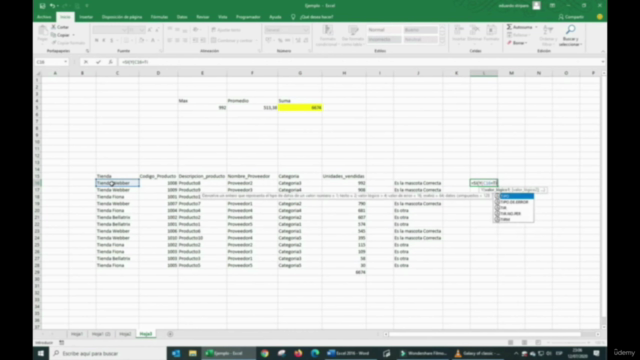Open the Name Box dropdown arrow
Viewport: 640px width, 360px height.
coord(65,62)
